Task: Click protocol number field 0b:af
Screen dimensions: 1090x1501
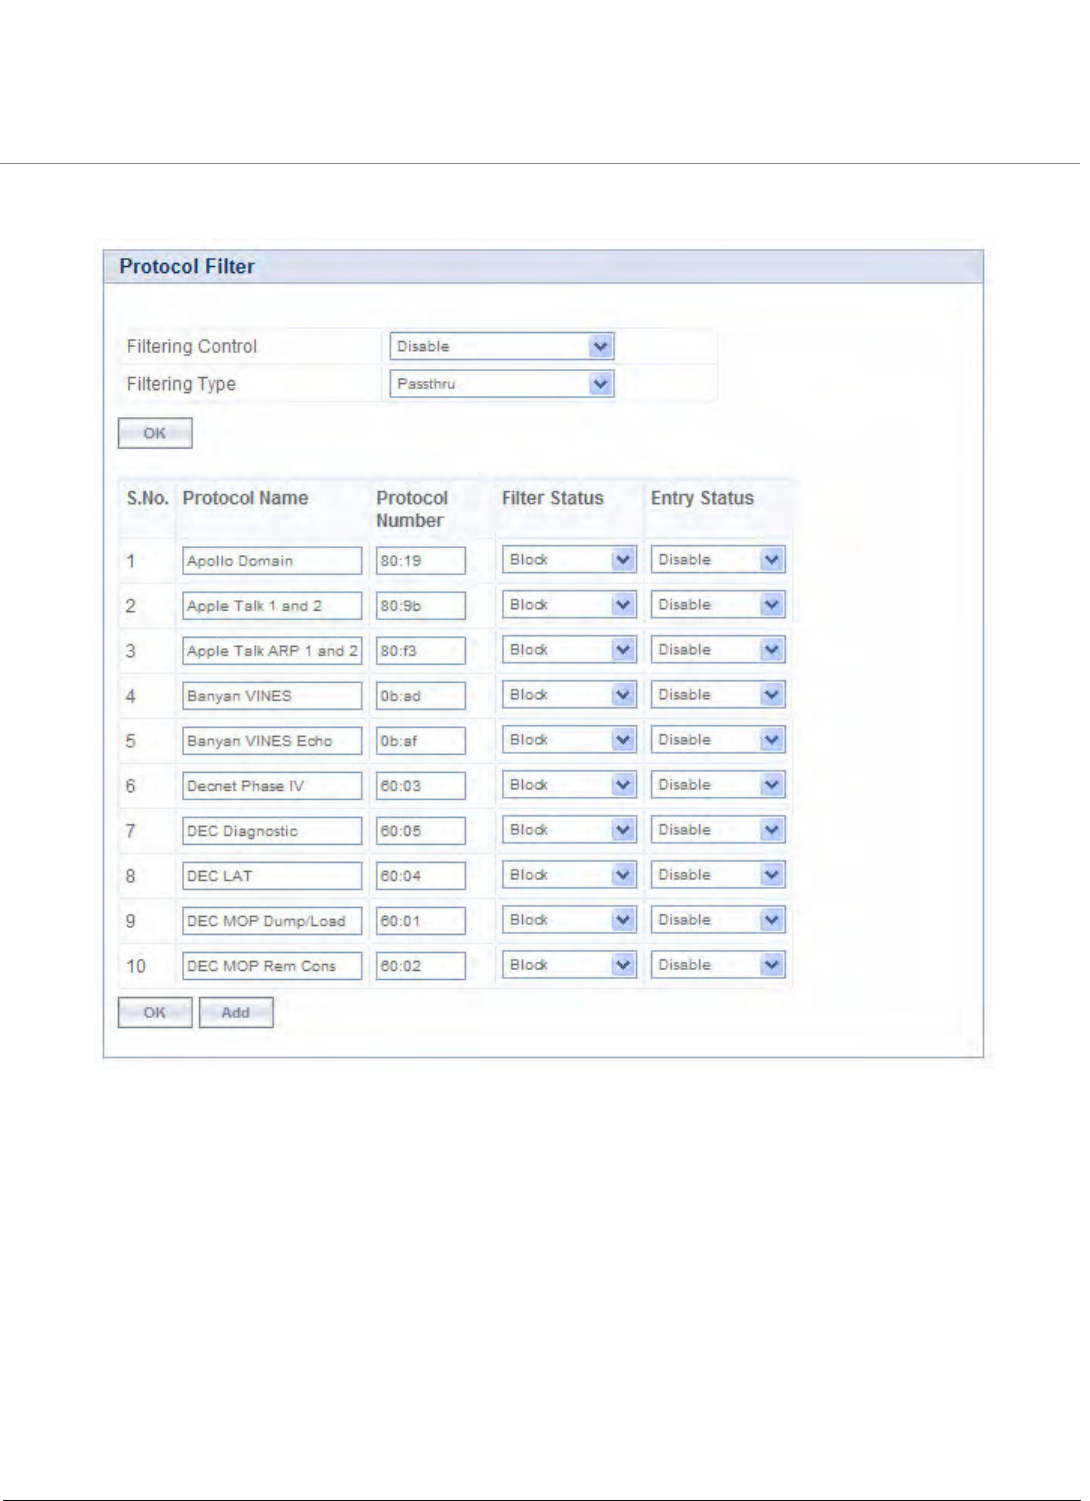Action: click(x=421, y=741)
